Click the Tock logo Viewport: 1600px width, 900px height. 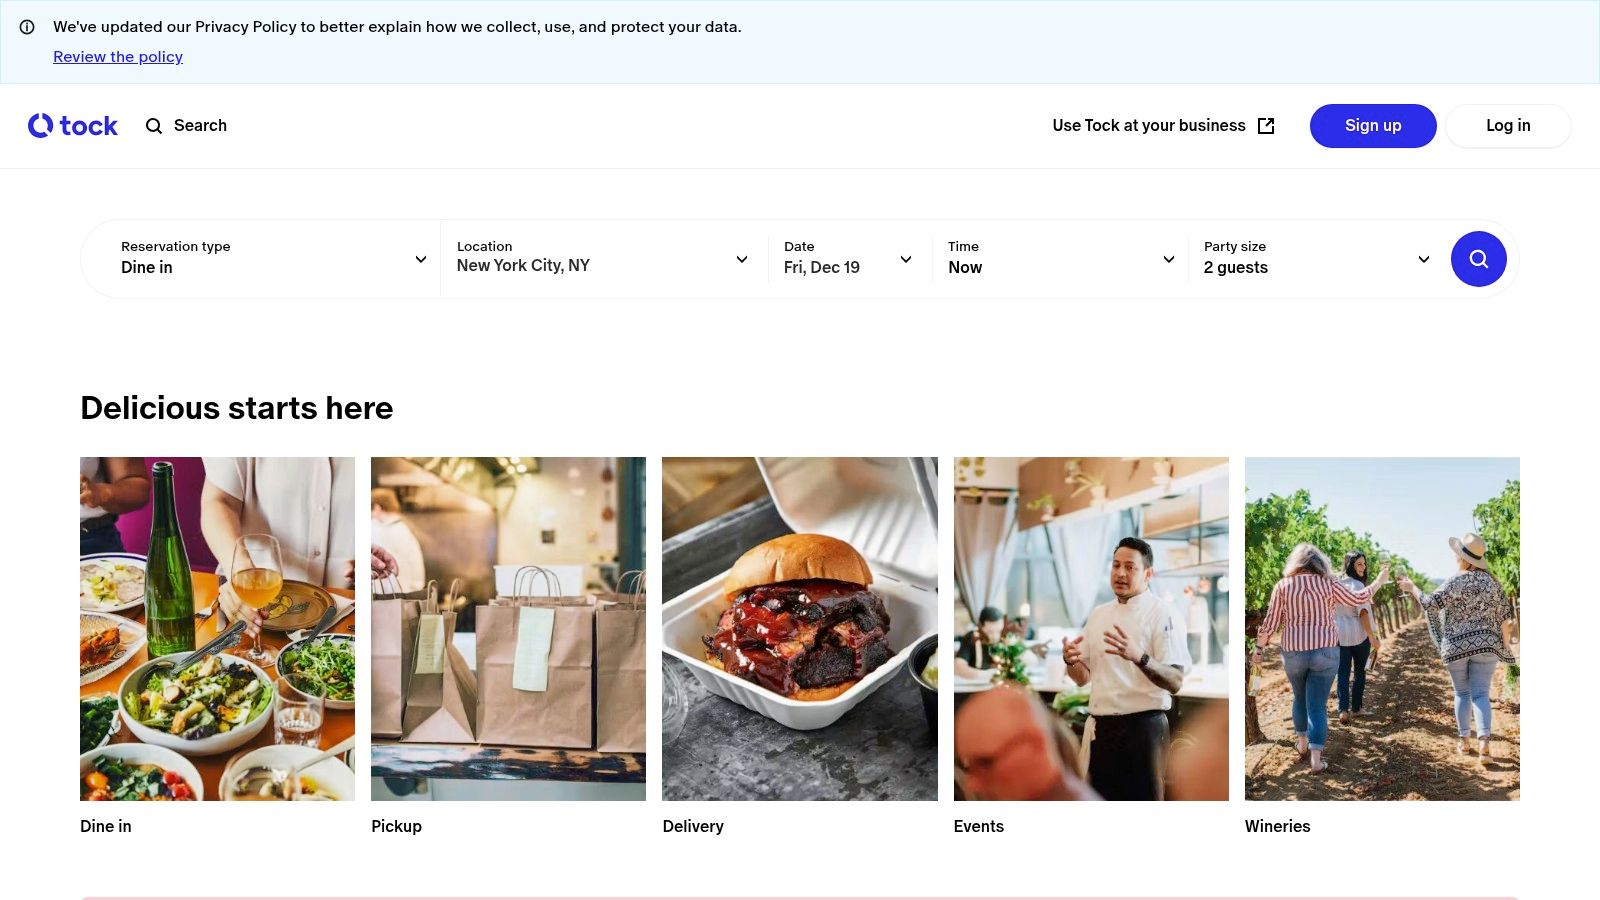coord(73,126)
